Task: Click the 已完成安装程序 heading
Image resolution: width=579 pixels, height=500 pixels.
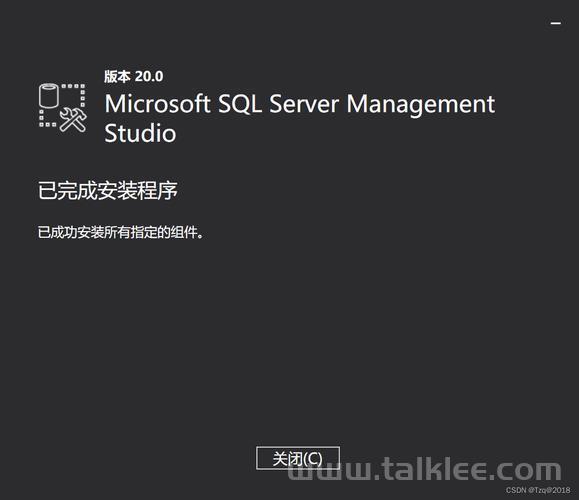Action: pyautogui.click(x=107, y=191)
